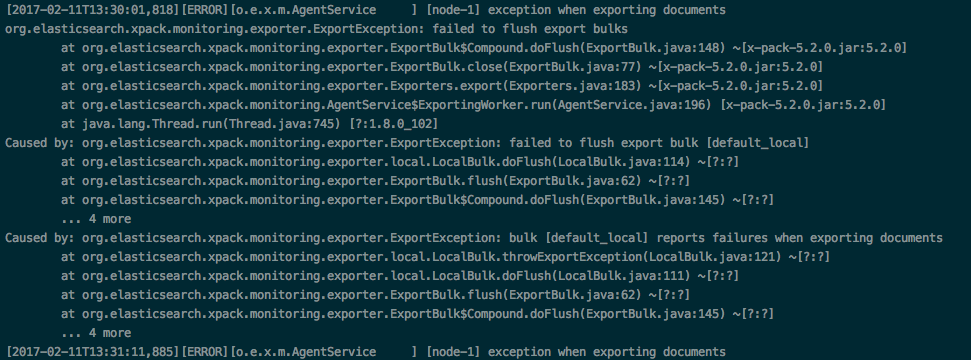Click AgentService.java:196 source reference
The image size is (971, 360).
click(x=633, y=105)
